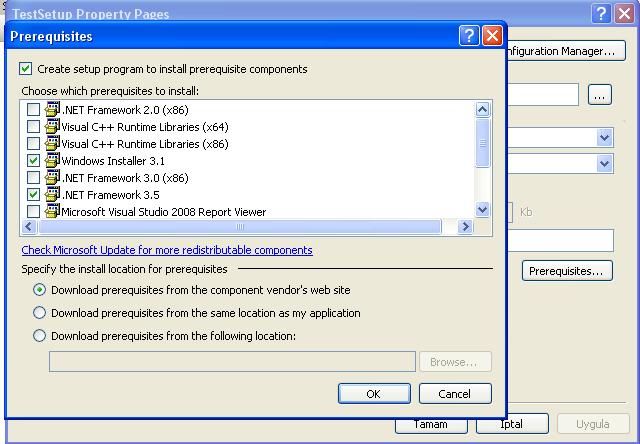Select 'Microsoft Visual Studio 2008 Report Viewer' entry text
The height and width of the screenshot is (444, 640).
point(164,212)
